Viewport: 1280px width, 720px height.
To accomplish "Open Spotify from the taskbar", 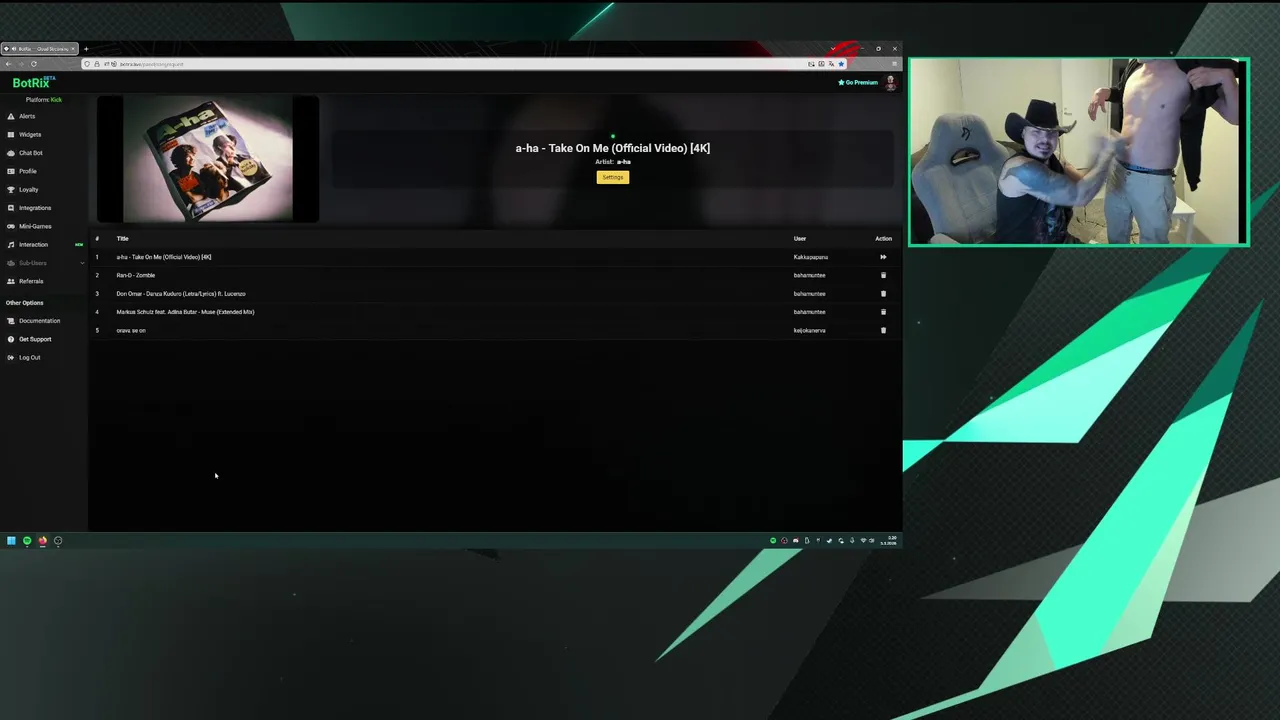I will [27, 541].
